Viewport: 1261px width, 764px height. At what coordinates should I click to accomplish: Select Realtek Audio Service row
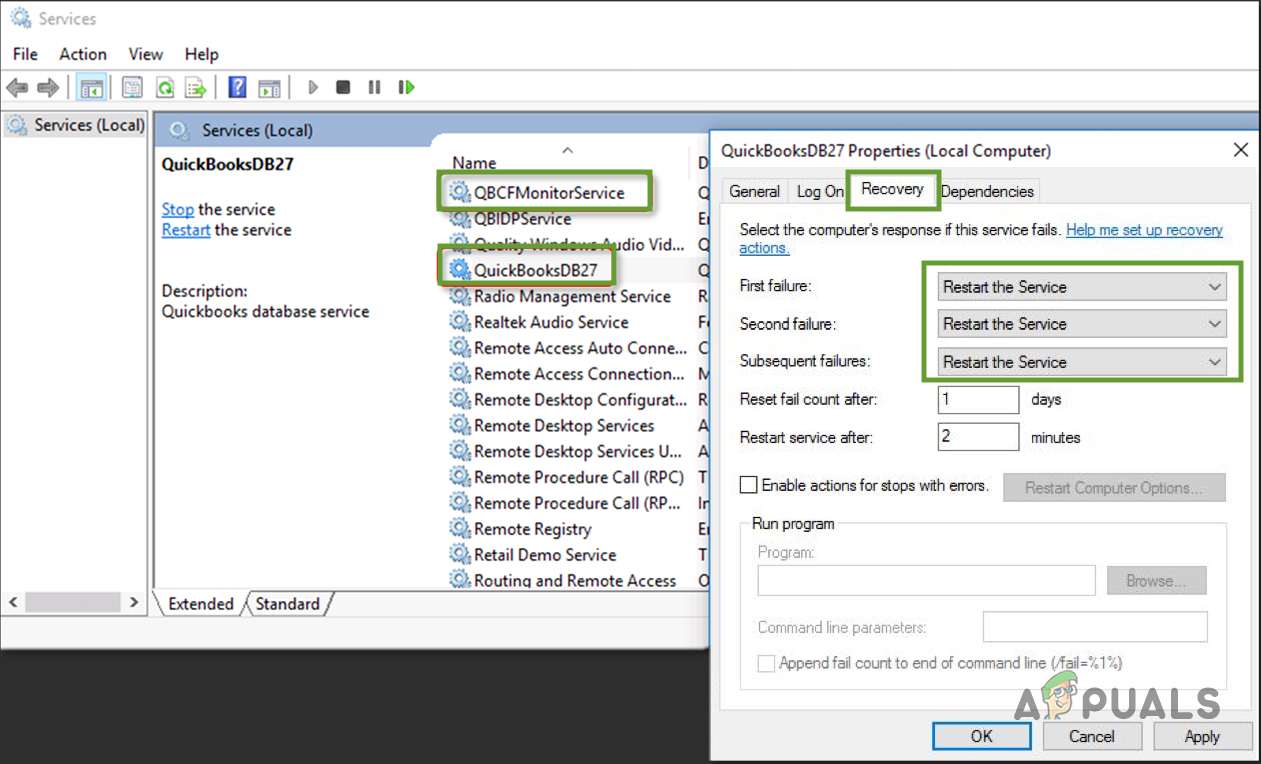tap(551, 322)
